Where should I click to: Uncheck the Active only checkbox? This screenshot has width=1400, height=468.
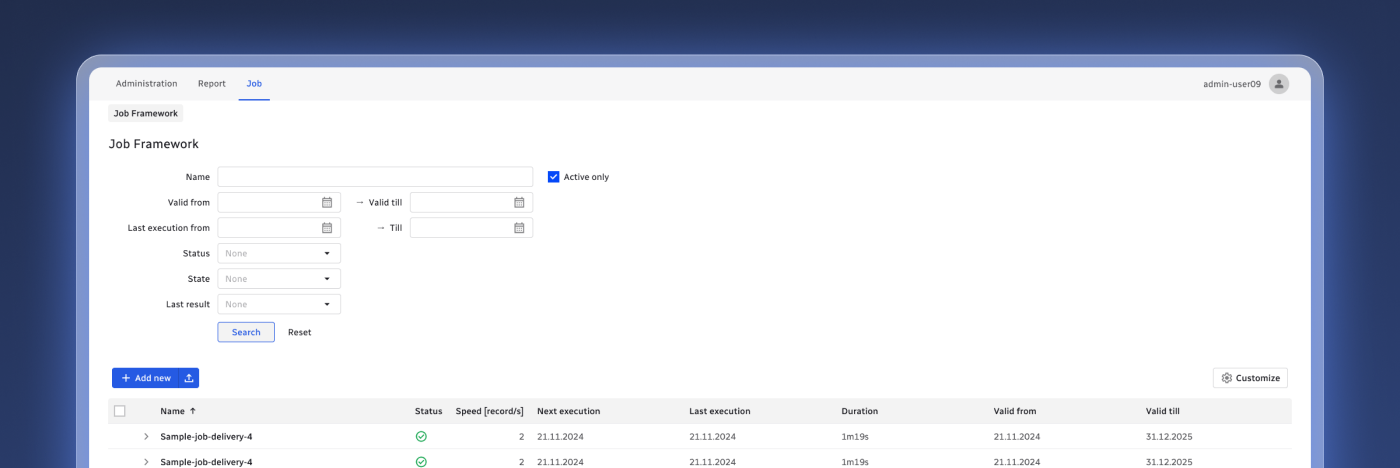[x=553, y=177]
